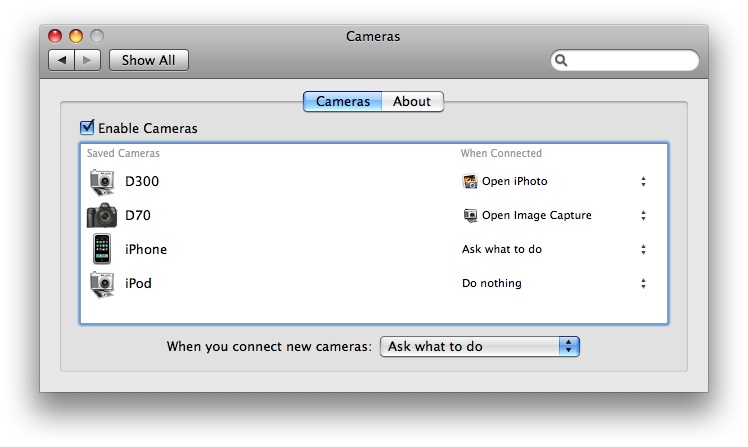Open the iPod 'Do nothing' action popup
The height and width of the screenshot is (447, 748).
[x=555, y=283]
